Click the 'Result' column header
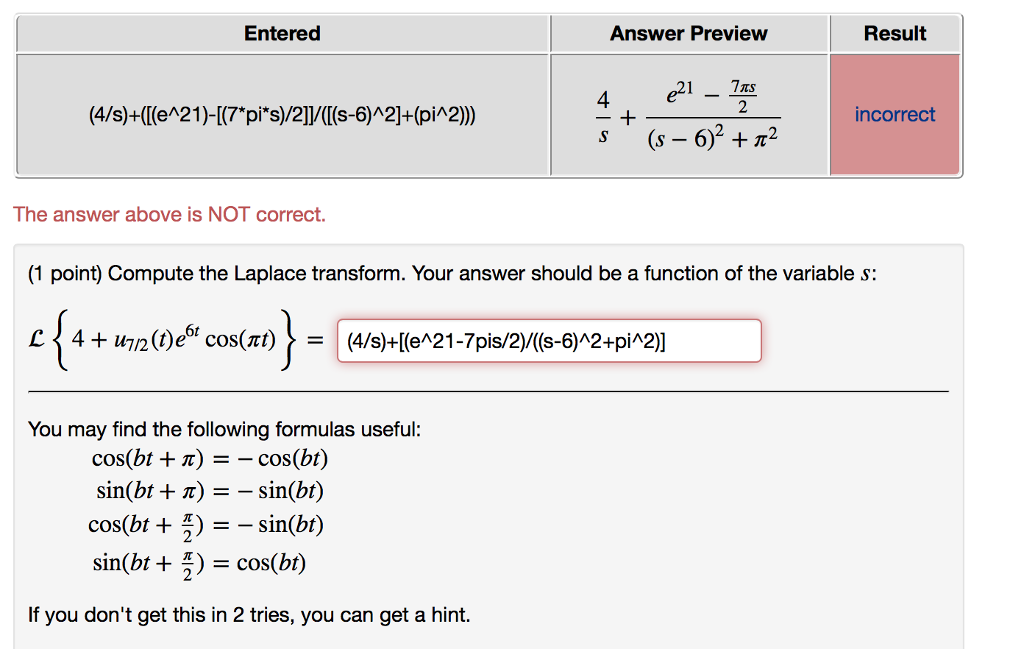 pyautogui.click(x=894, y=33)
